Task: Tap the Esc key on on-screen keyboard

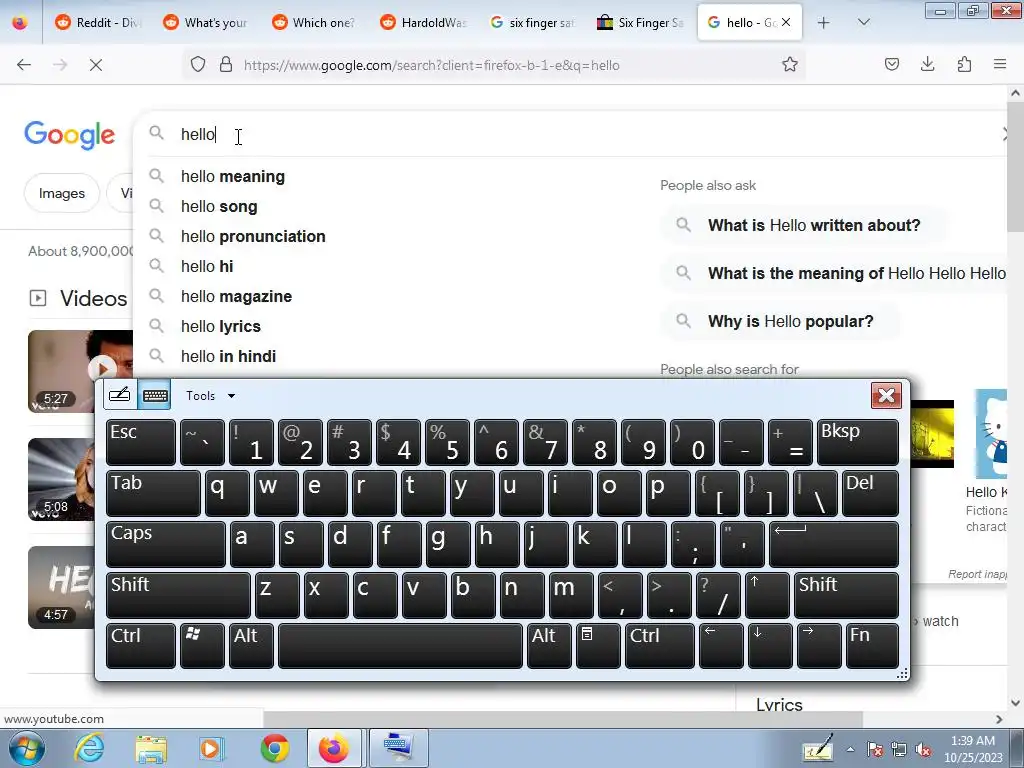Action: 140,442
